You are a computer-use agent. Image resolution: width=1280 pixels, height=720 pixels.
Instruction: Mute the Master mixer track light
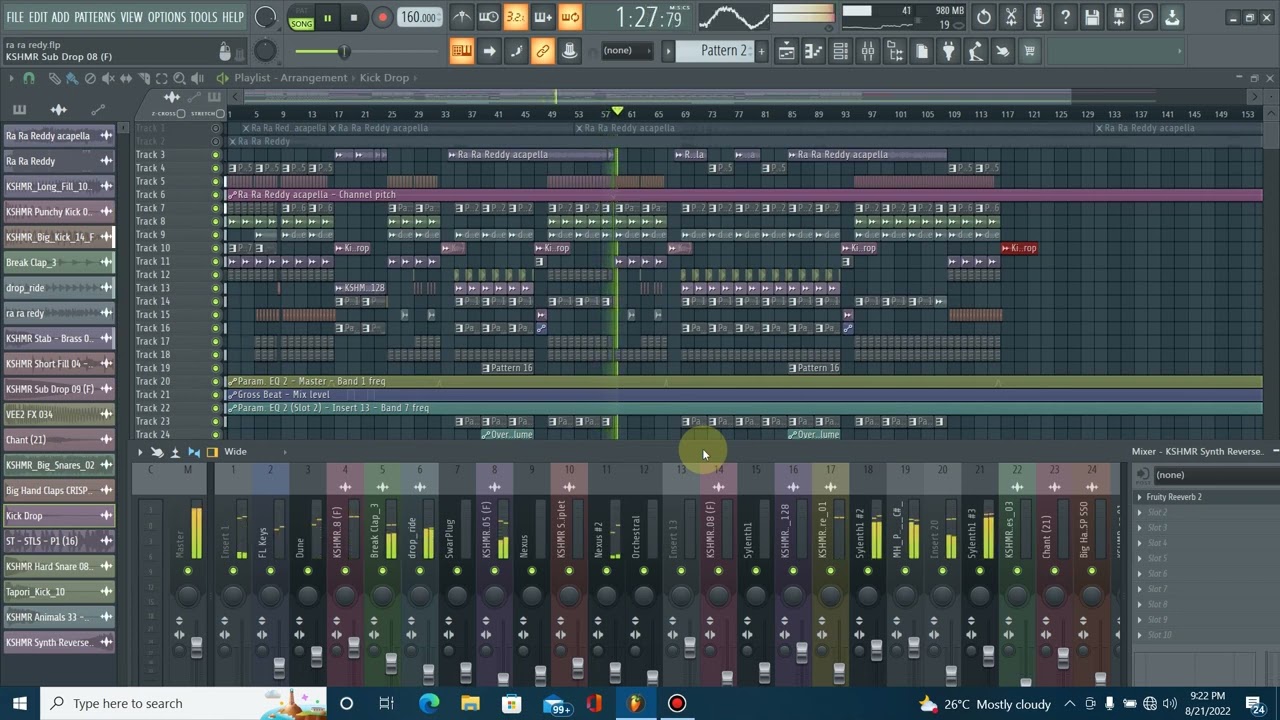(187, 571)
